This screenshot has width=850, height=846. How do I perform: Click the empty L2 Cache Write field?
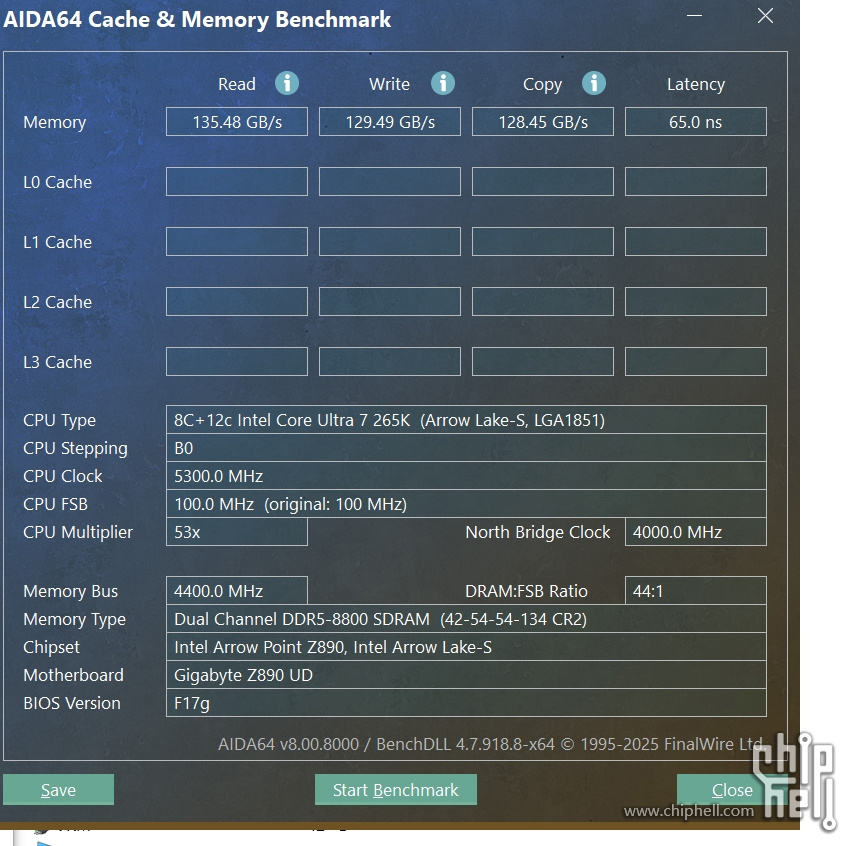pos(390,302)
